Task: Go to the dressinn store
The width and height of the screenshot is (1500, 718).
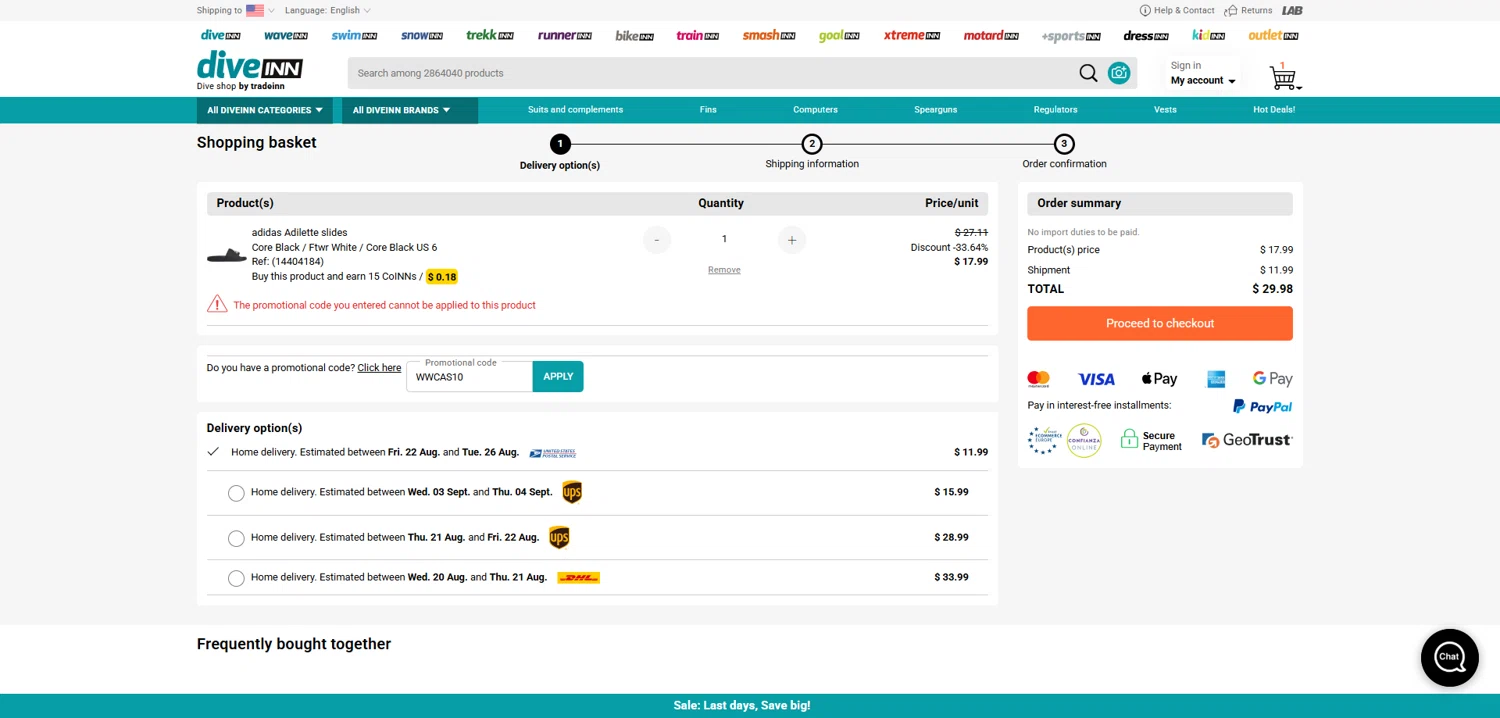Action: point(1145,35)
